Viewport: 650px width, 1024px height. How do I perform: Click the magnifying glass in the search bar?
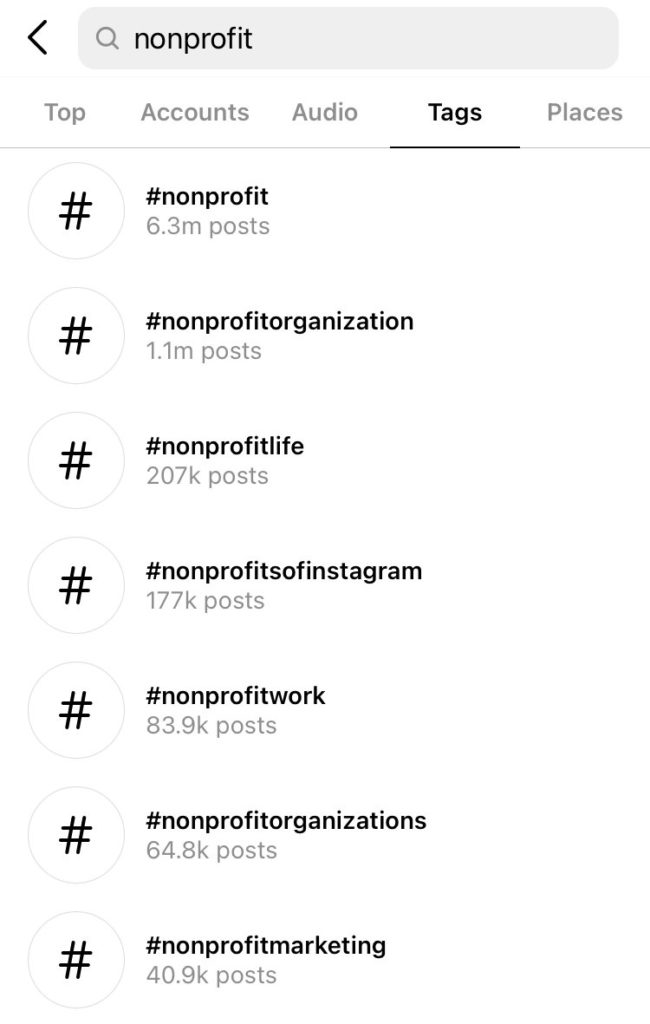click(x=107, y=37)
